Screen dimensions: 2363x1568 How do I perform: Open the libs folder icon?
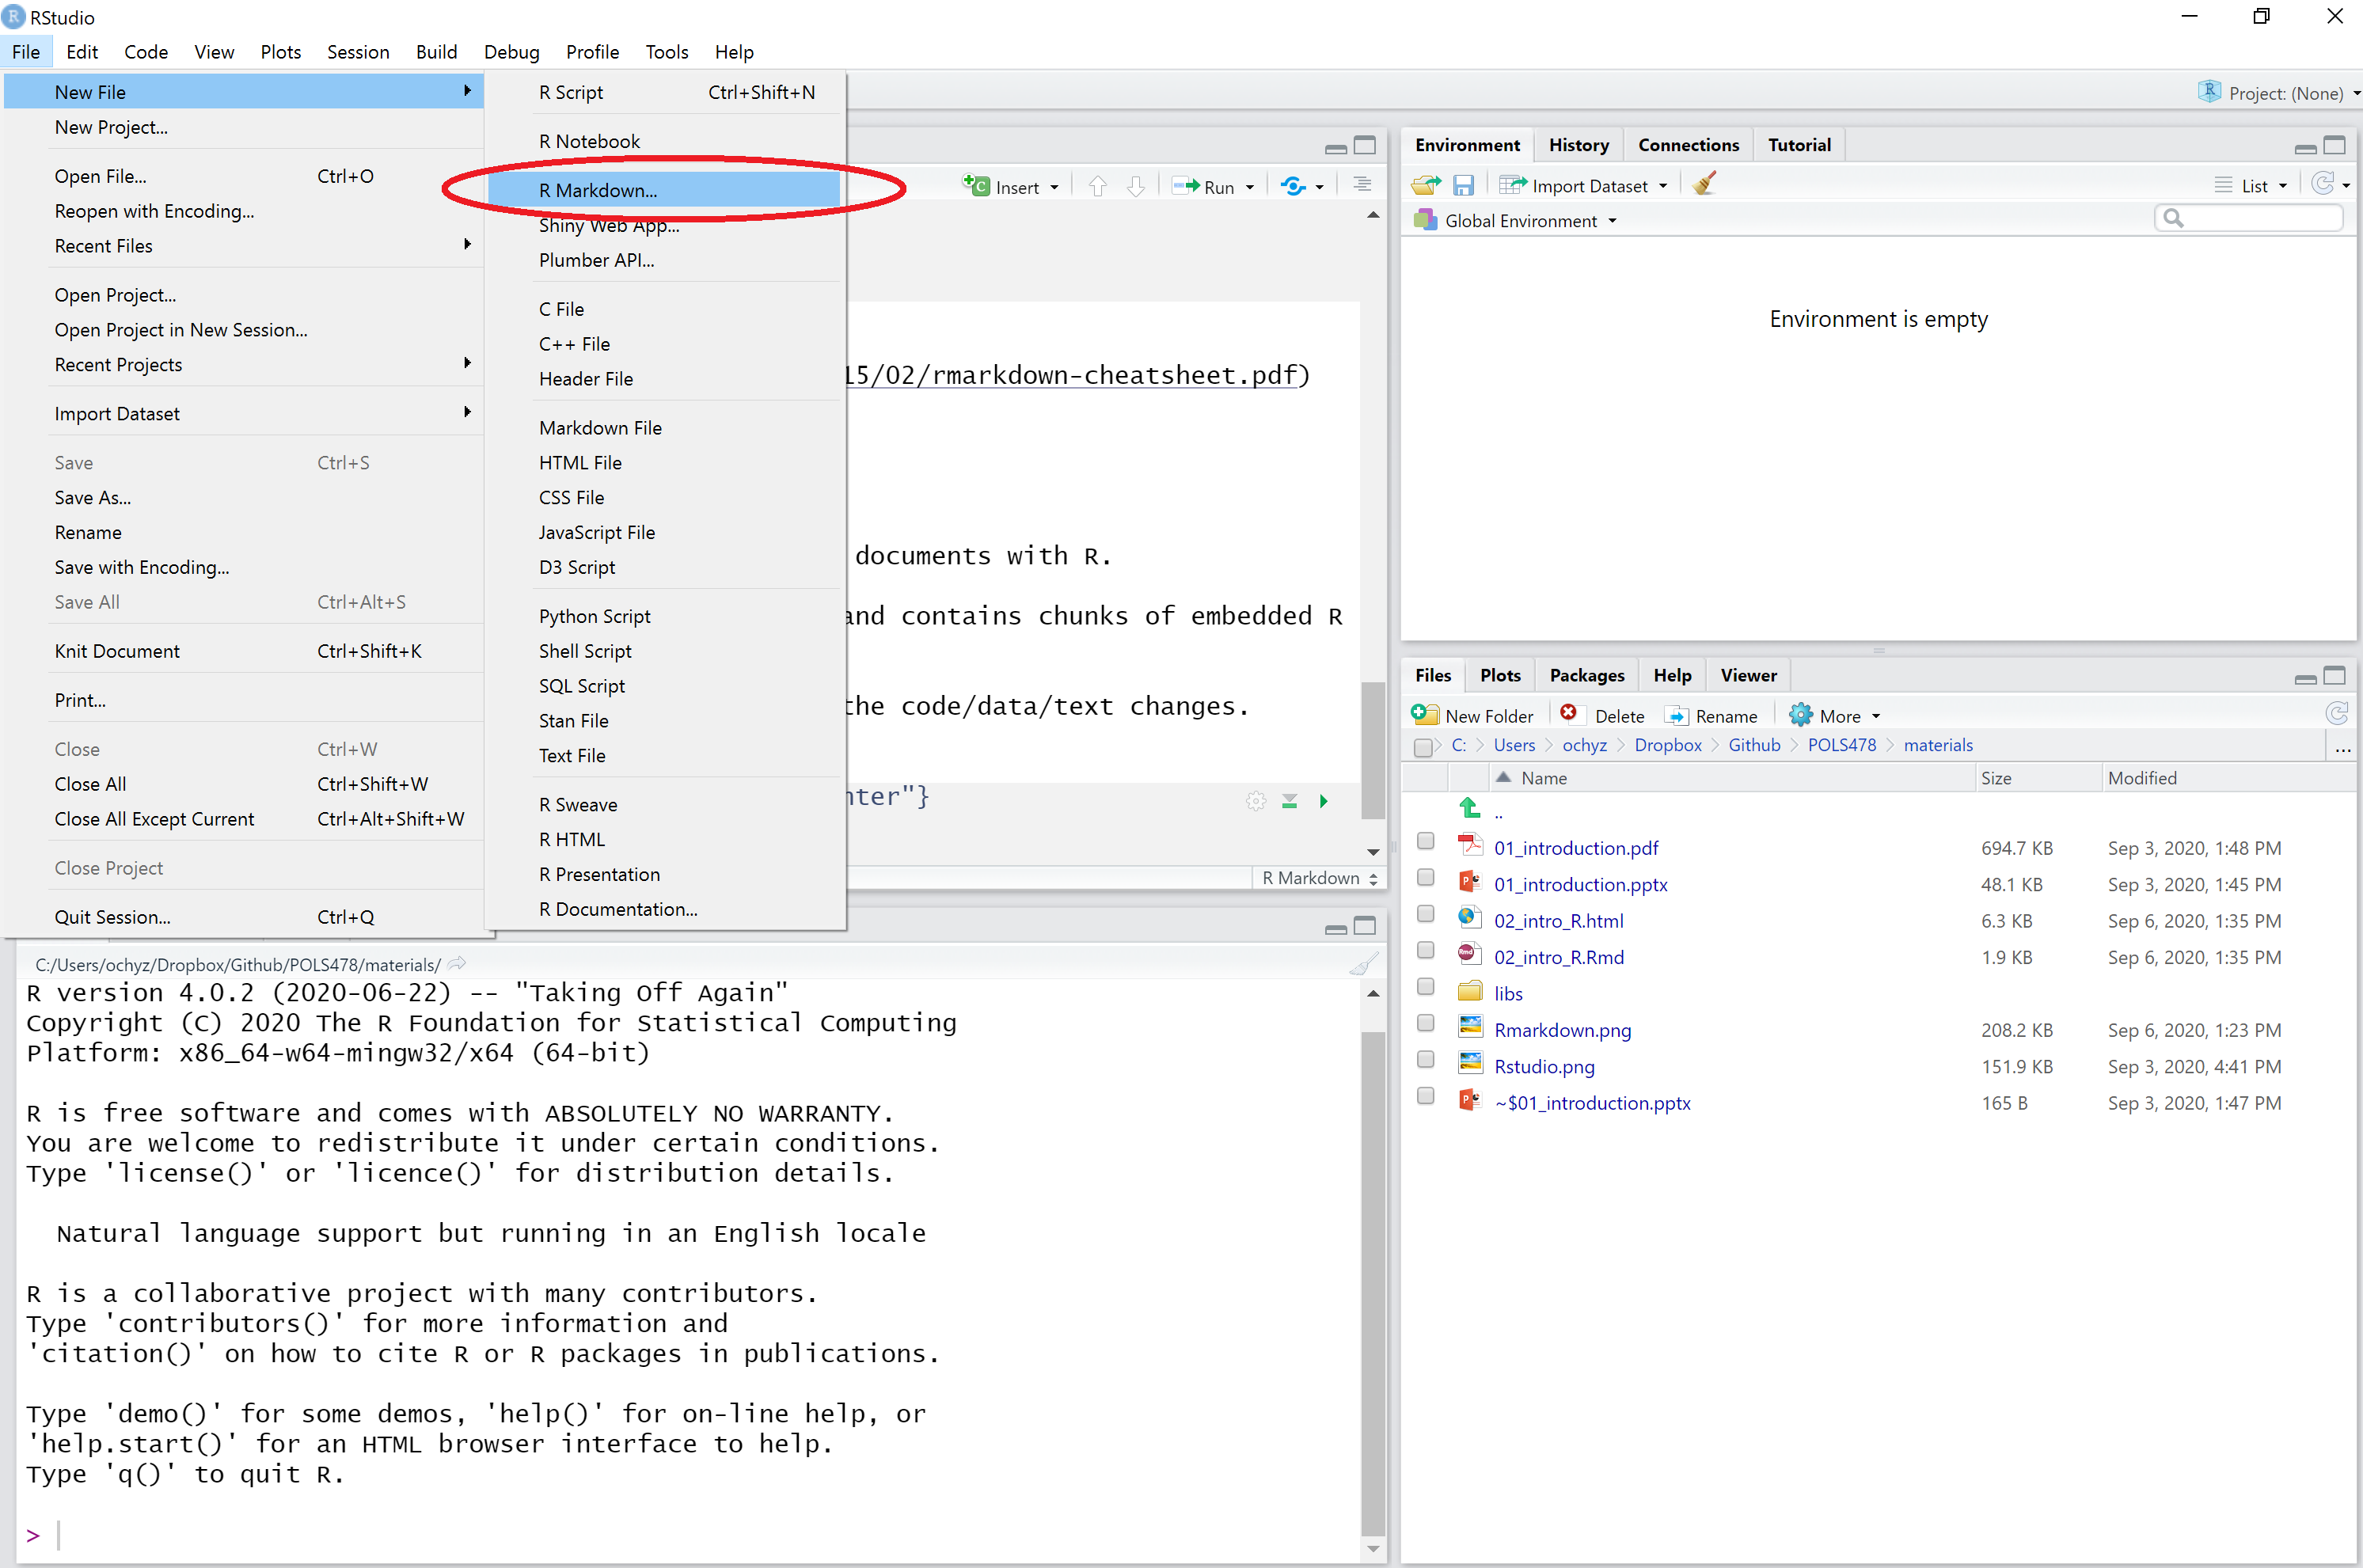[1469, 992]
